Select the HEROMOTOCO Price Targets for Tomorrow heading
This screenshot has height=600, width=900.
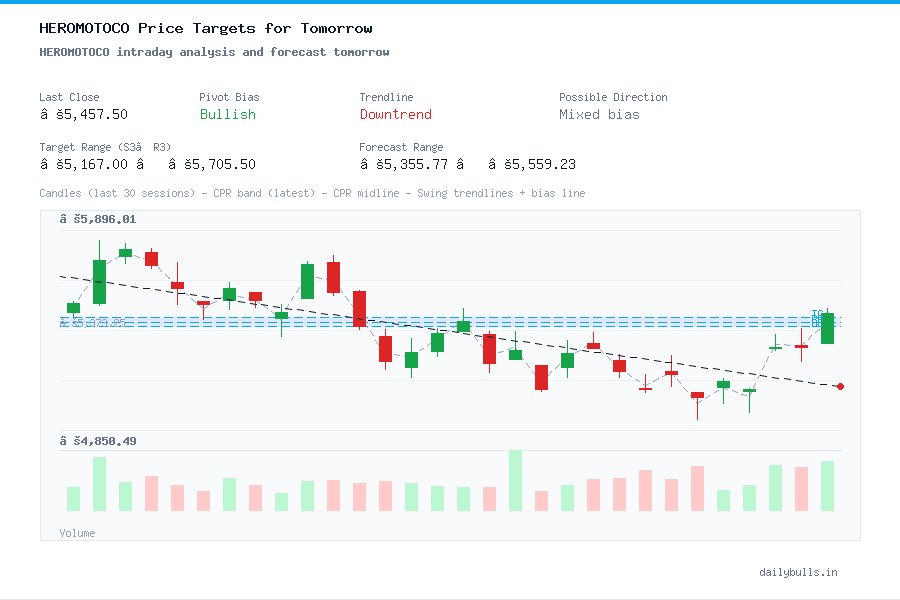(x=205, y=28)
